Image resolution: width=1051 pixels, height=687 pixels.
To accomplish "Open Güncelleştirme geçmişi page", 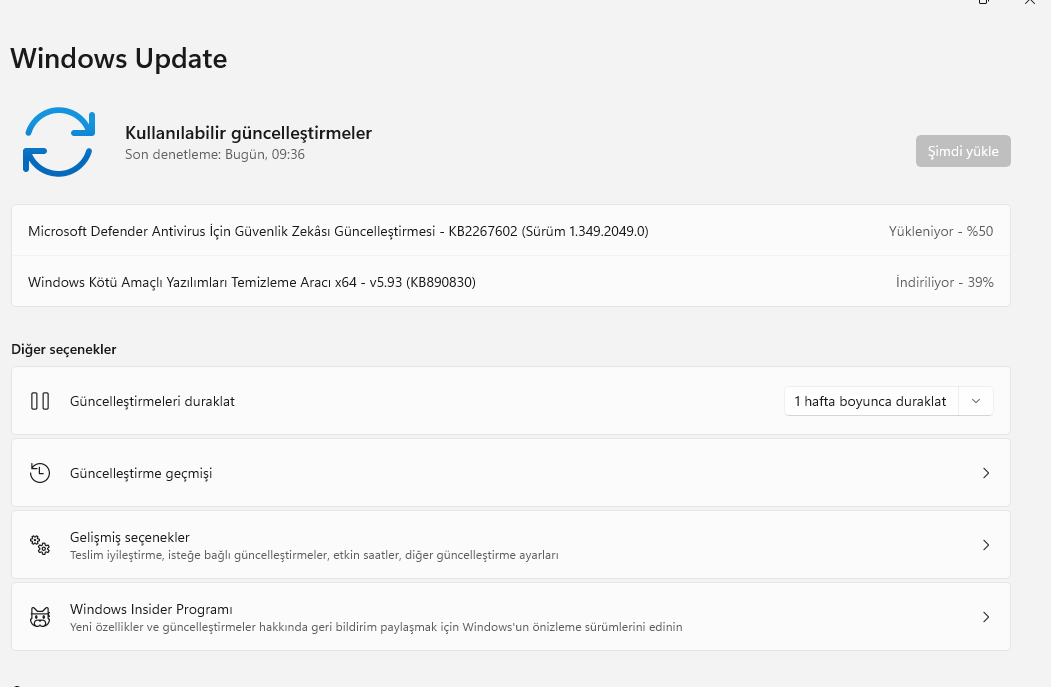I will coord(511,473).
